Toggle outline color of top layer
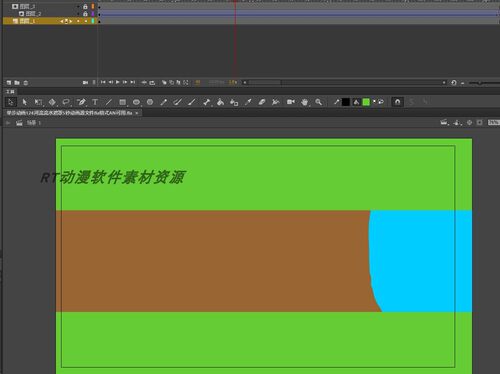 tap(93, 6)
